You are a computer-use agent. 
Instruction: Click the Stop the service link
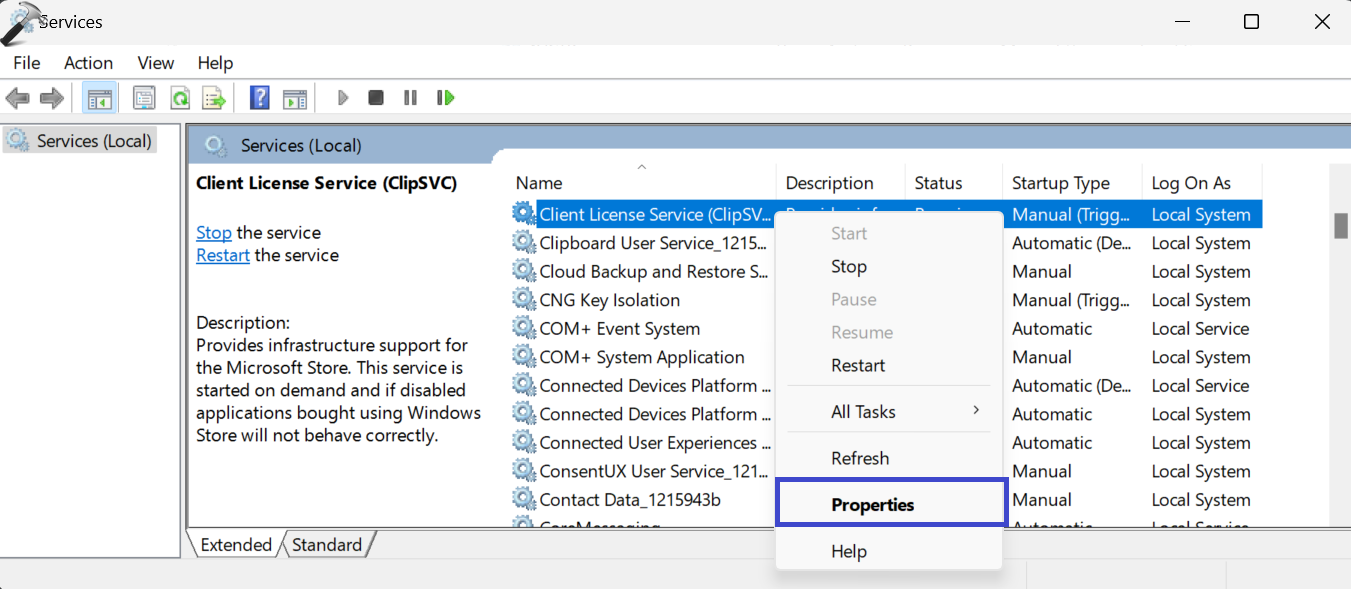(213, 233)
